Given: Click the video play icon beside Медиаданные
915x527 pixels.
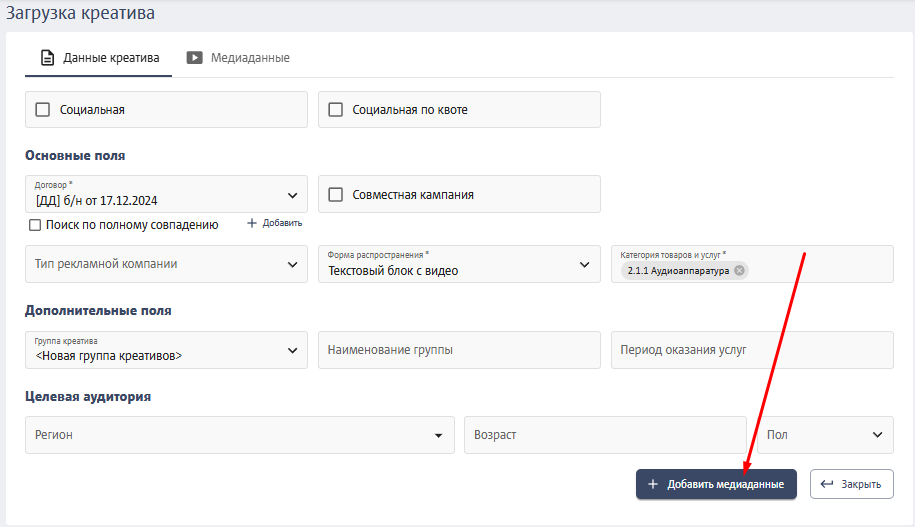Looking at the screenshot, I should [194, 58].
